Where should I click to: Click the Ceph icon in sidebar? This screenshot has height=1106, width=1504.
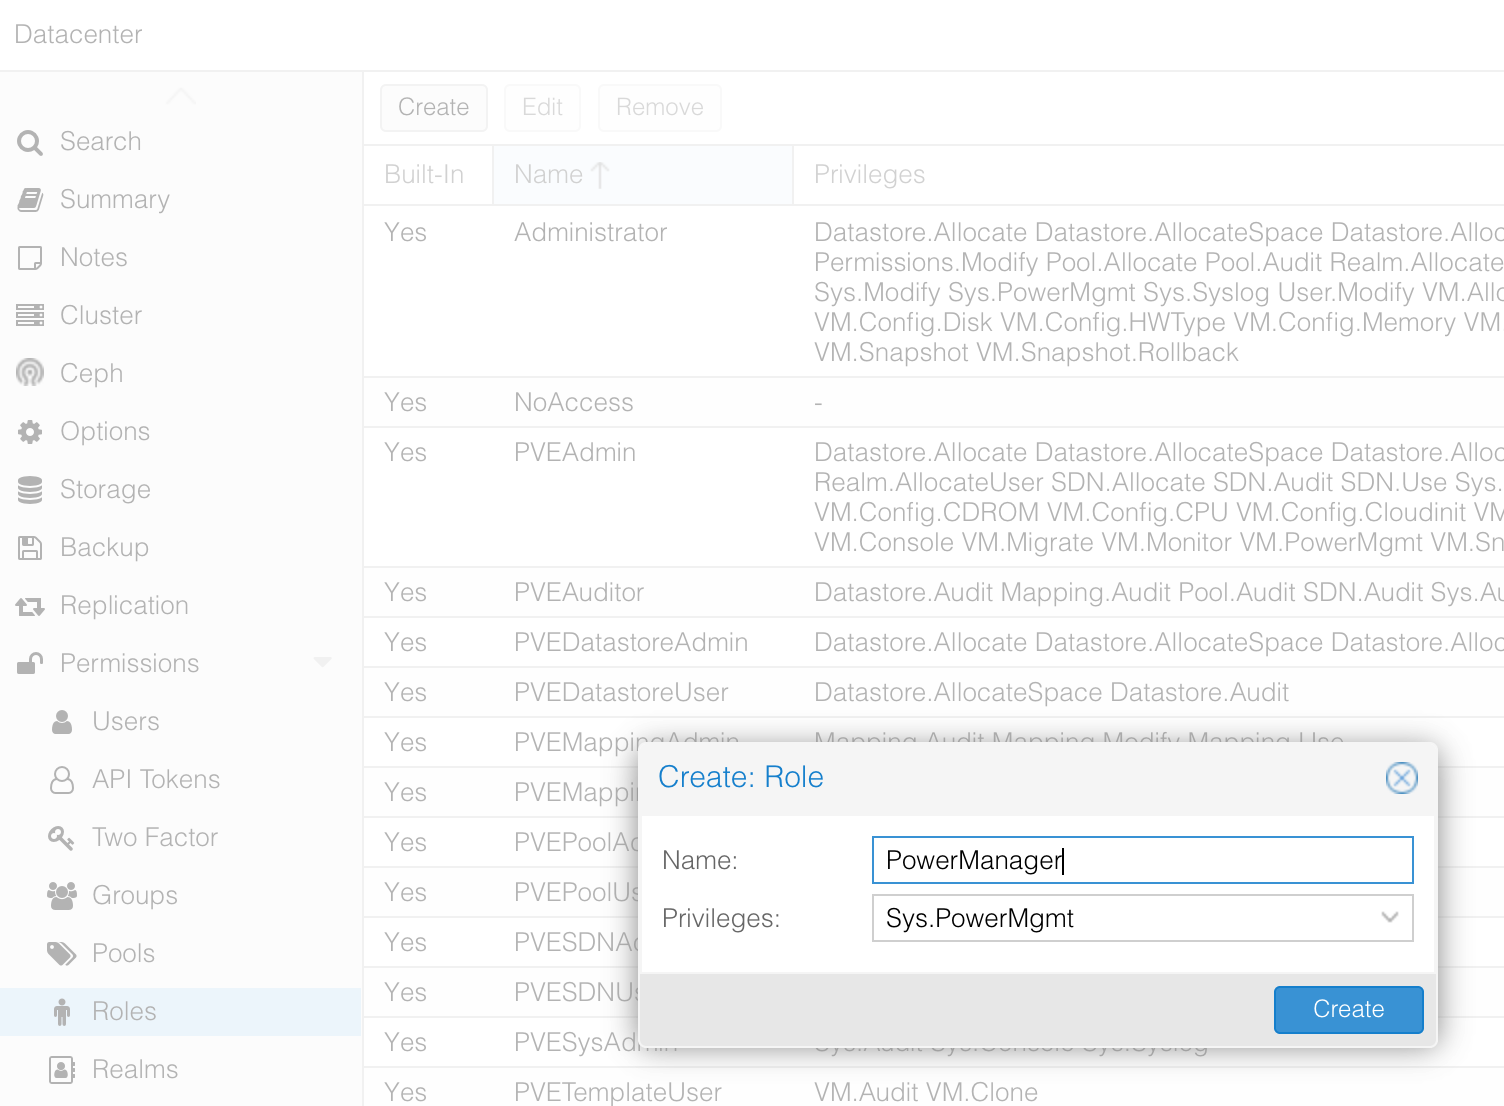coord(30,374)
